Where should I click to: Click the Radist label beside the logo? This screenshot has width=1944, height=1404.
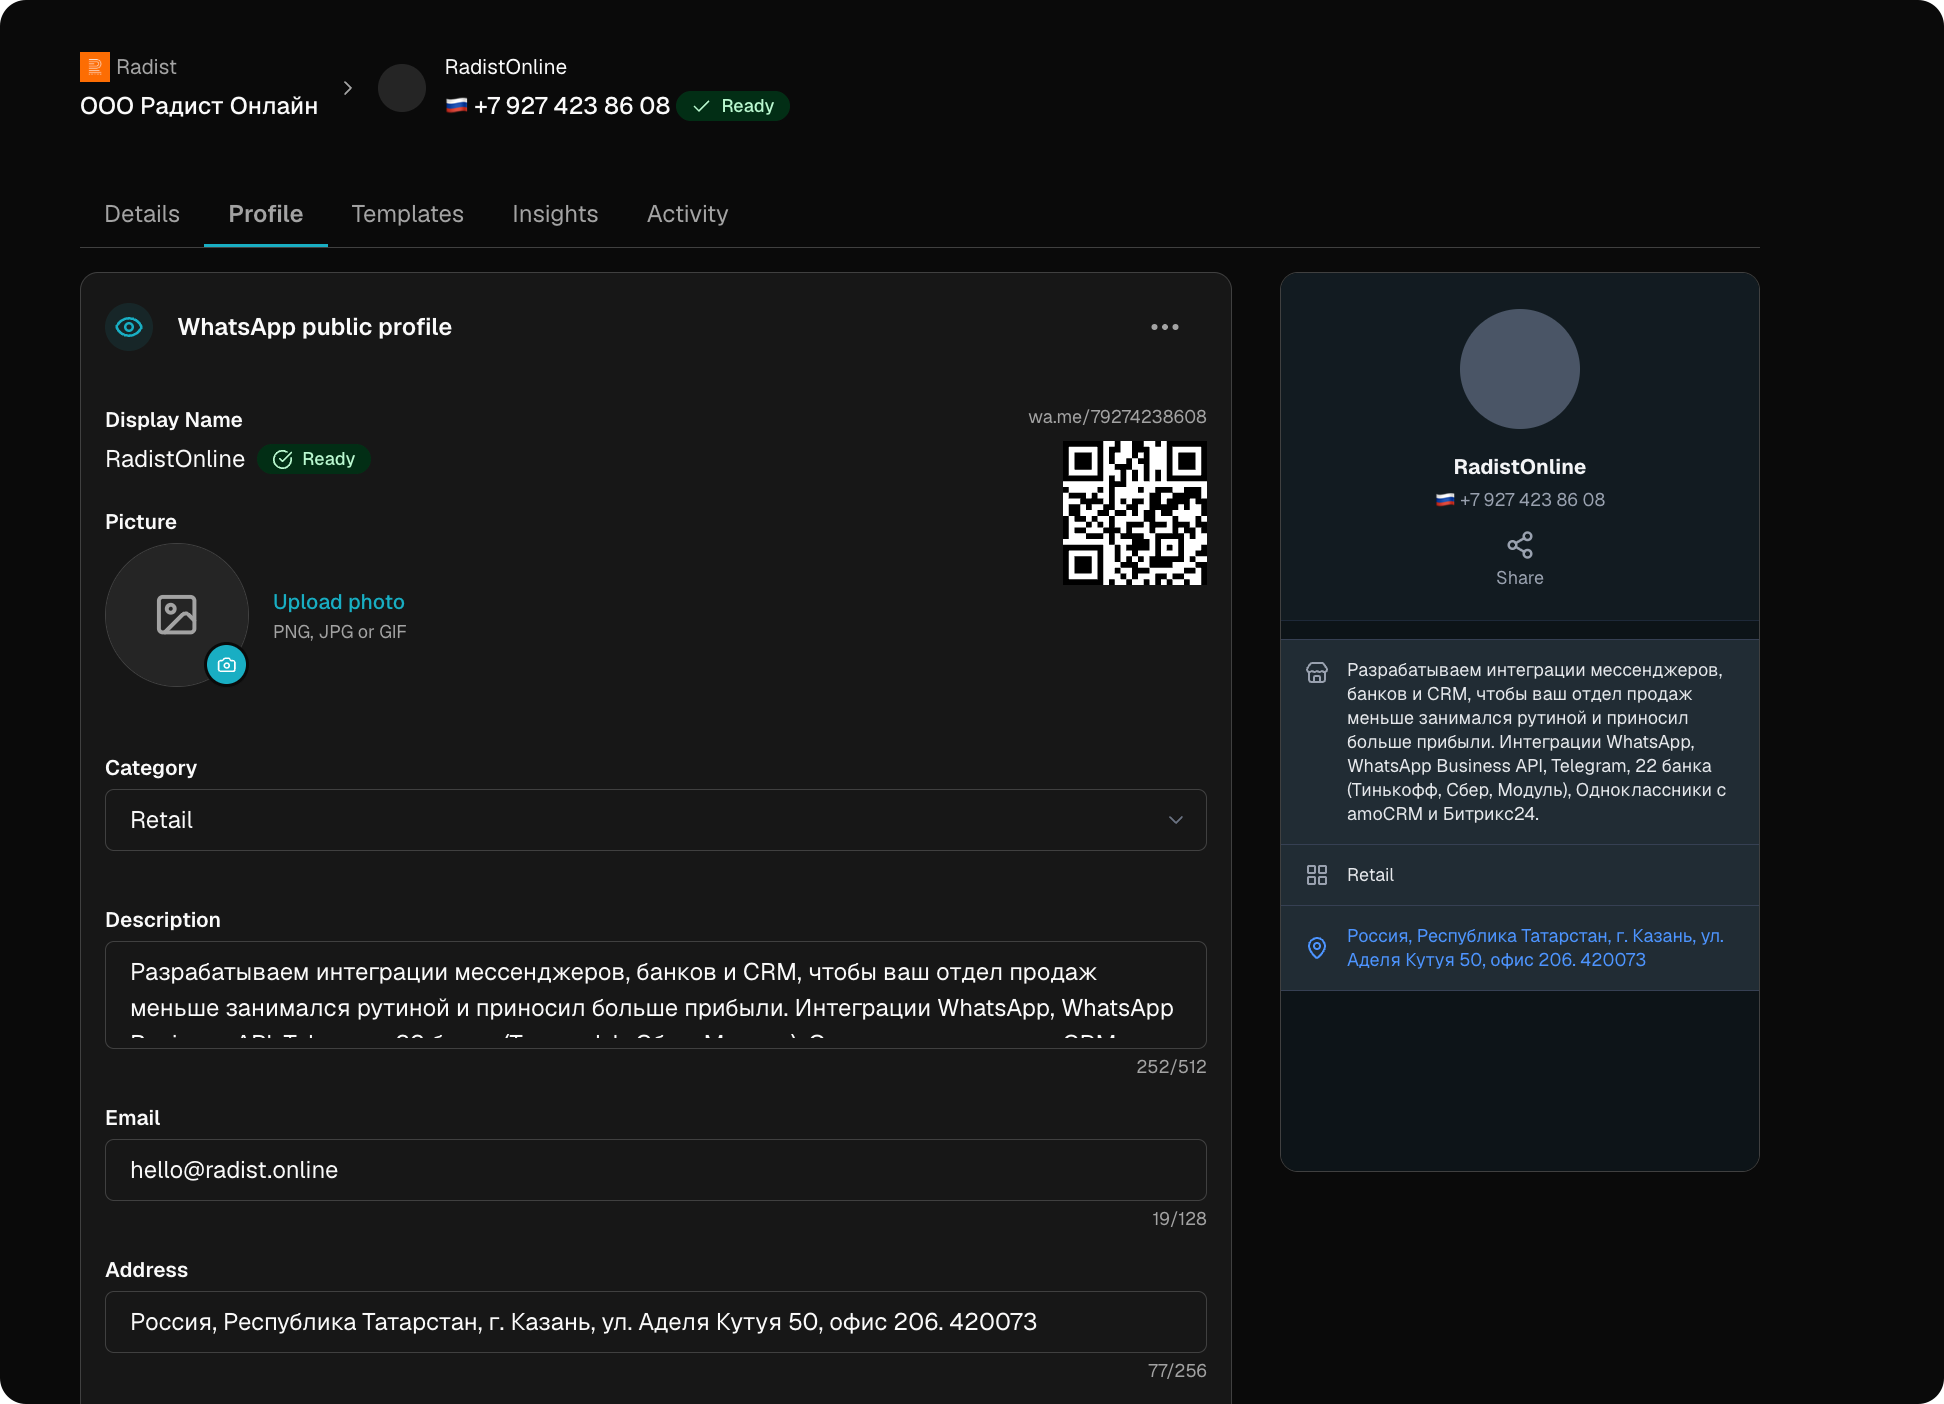[x=146, y=67]
